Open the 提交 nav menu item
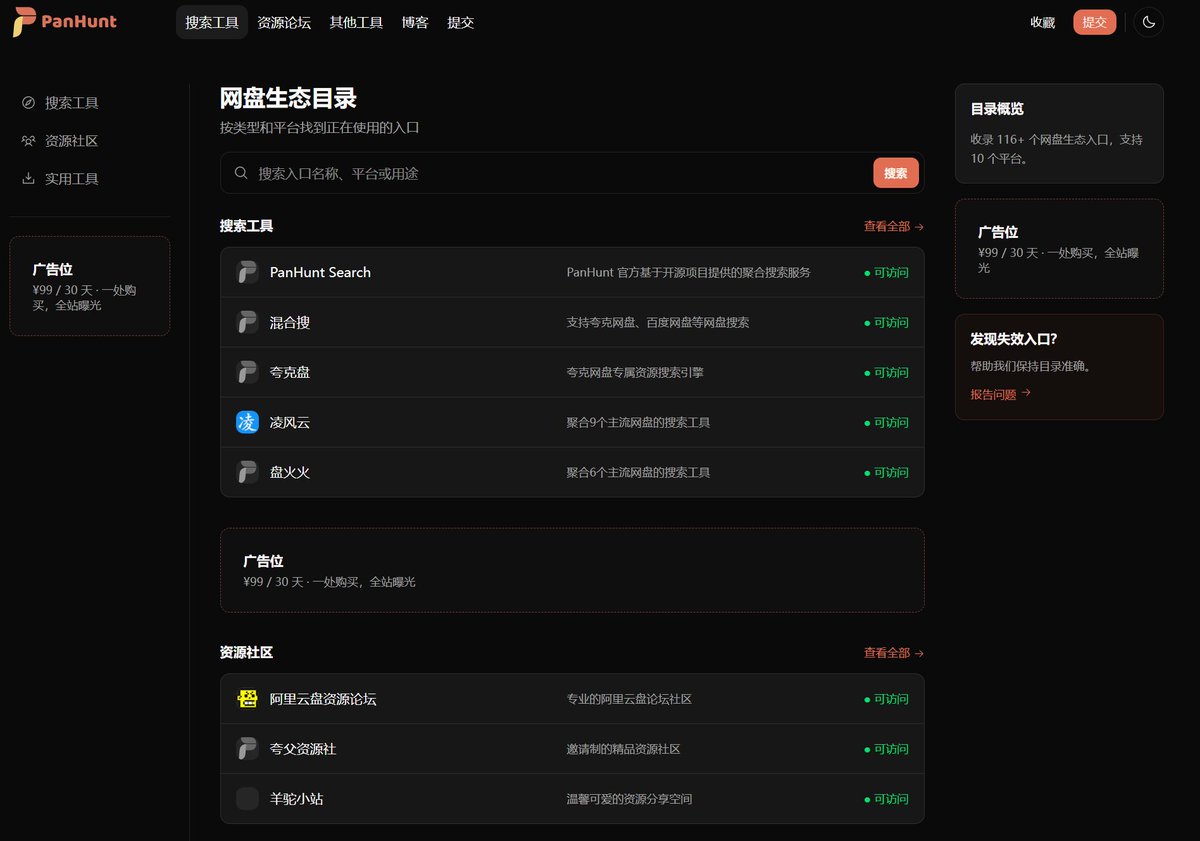 (461, 22)
